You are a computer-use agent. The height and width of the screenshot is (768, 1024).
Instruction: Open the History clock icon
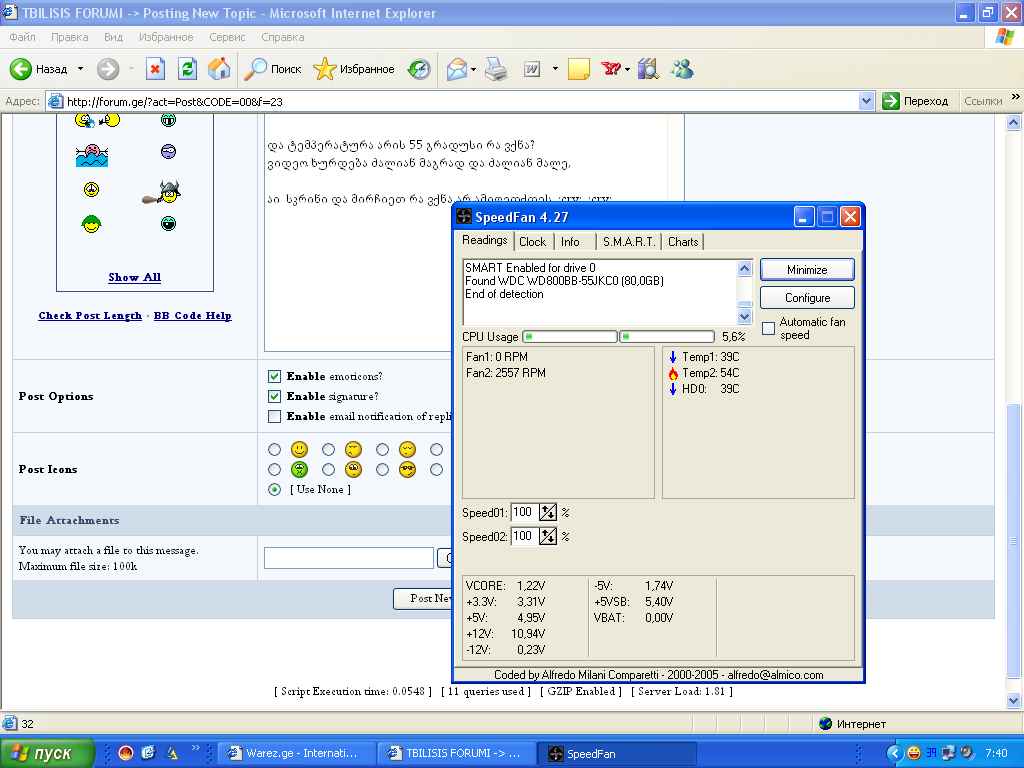point(419,69)
